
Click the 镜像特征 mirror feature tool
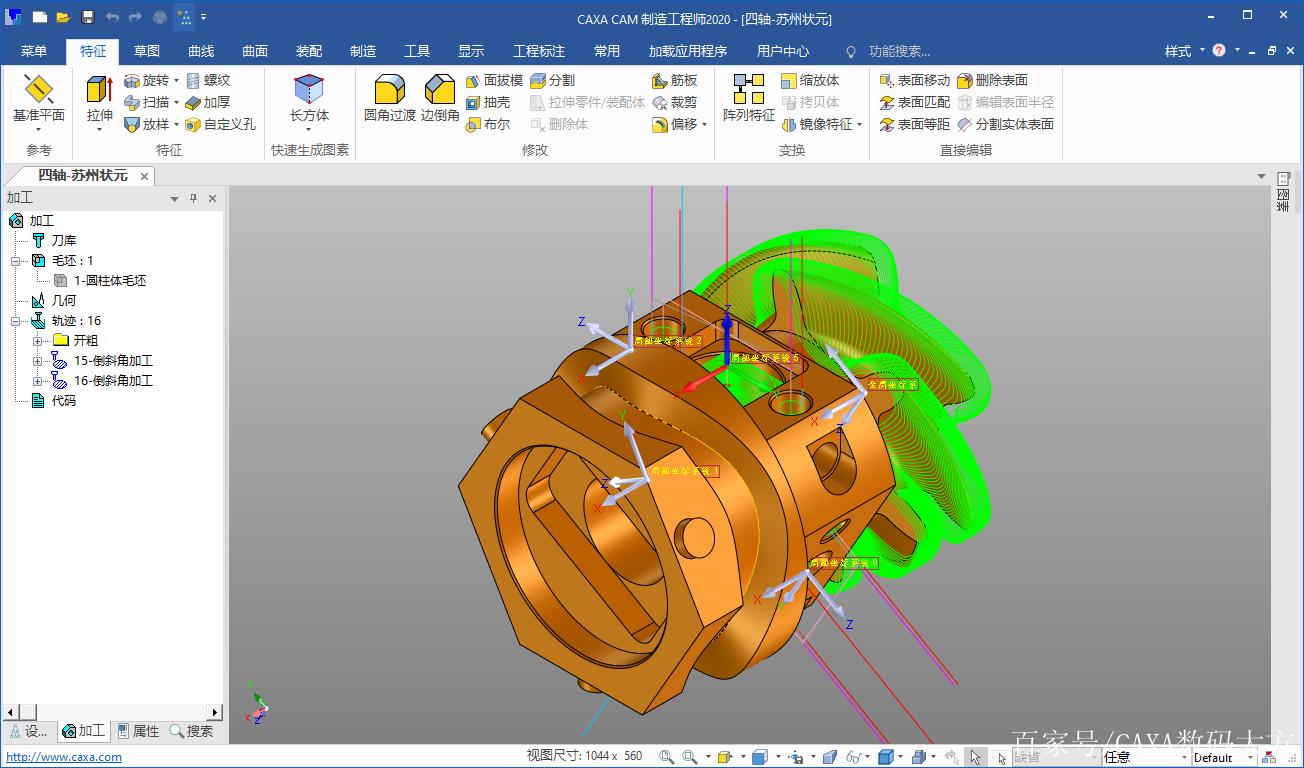[x=817, y=124]
